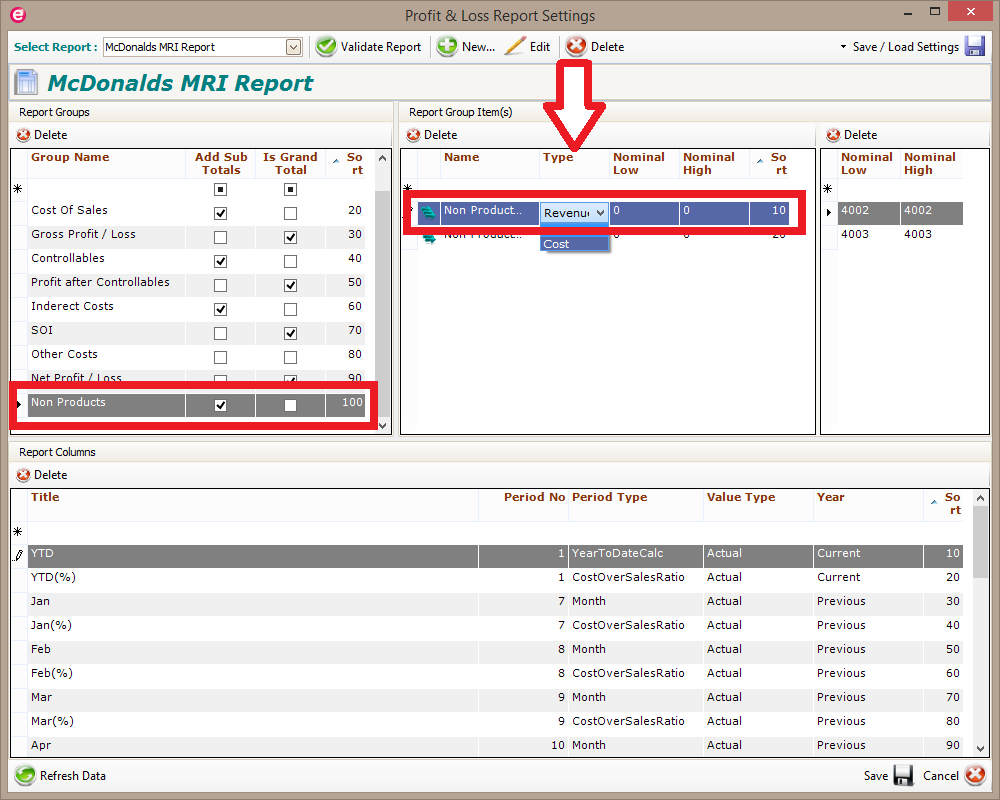Image resolution: width=1000 pixels, height=800 pixels.
Task: Click the Report Groups Delete icon
Action: point(24,135)
